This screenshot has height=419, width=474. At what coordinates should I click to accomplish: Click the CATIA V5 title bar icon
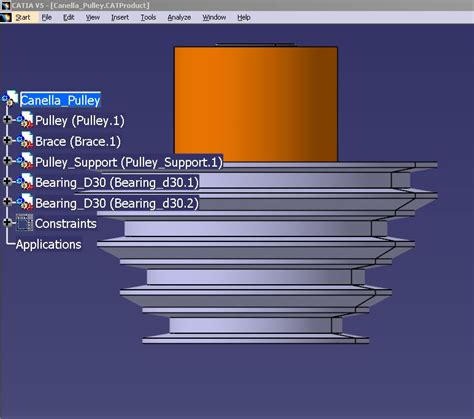pos(6,5)
